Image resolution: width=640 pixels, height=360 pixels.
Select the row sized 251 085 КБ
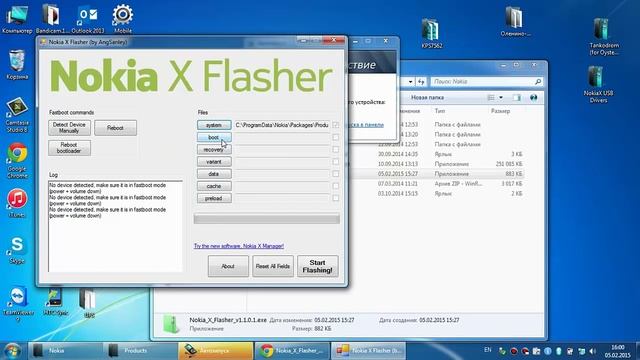click(437, 164)
